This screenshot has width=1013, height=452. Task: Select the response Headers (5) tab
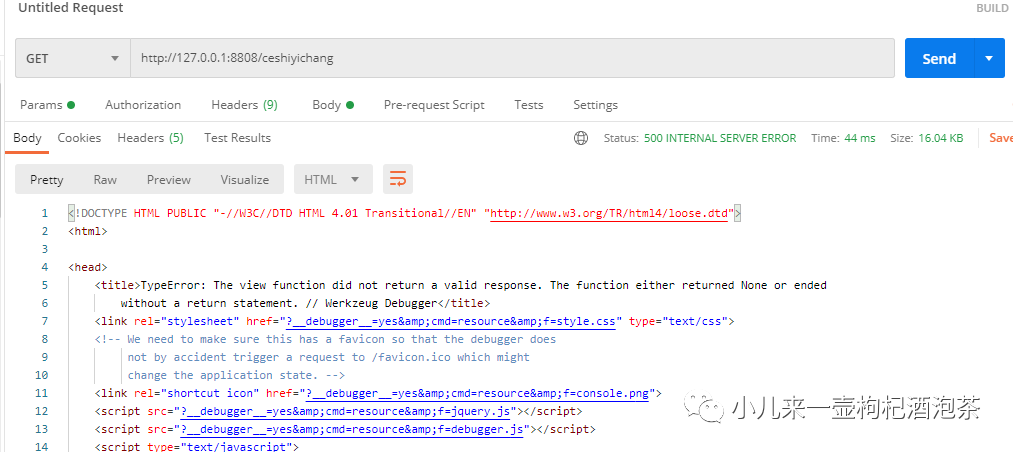150,138
